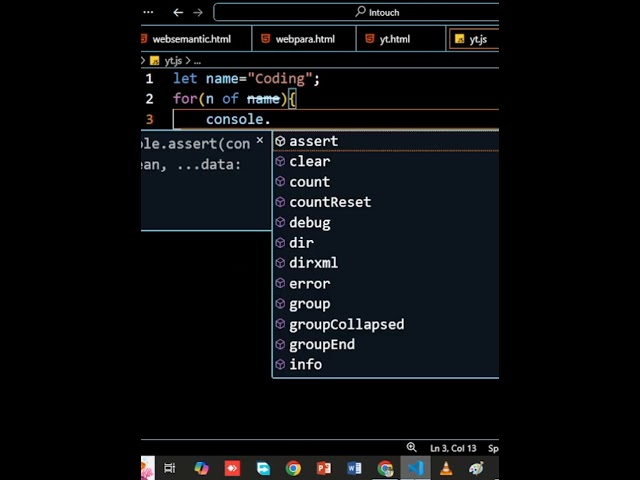Select debug in autocomplete list
640x480 pixels.
[386, 222]
